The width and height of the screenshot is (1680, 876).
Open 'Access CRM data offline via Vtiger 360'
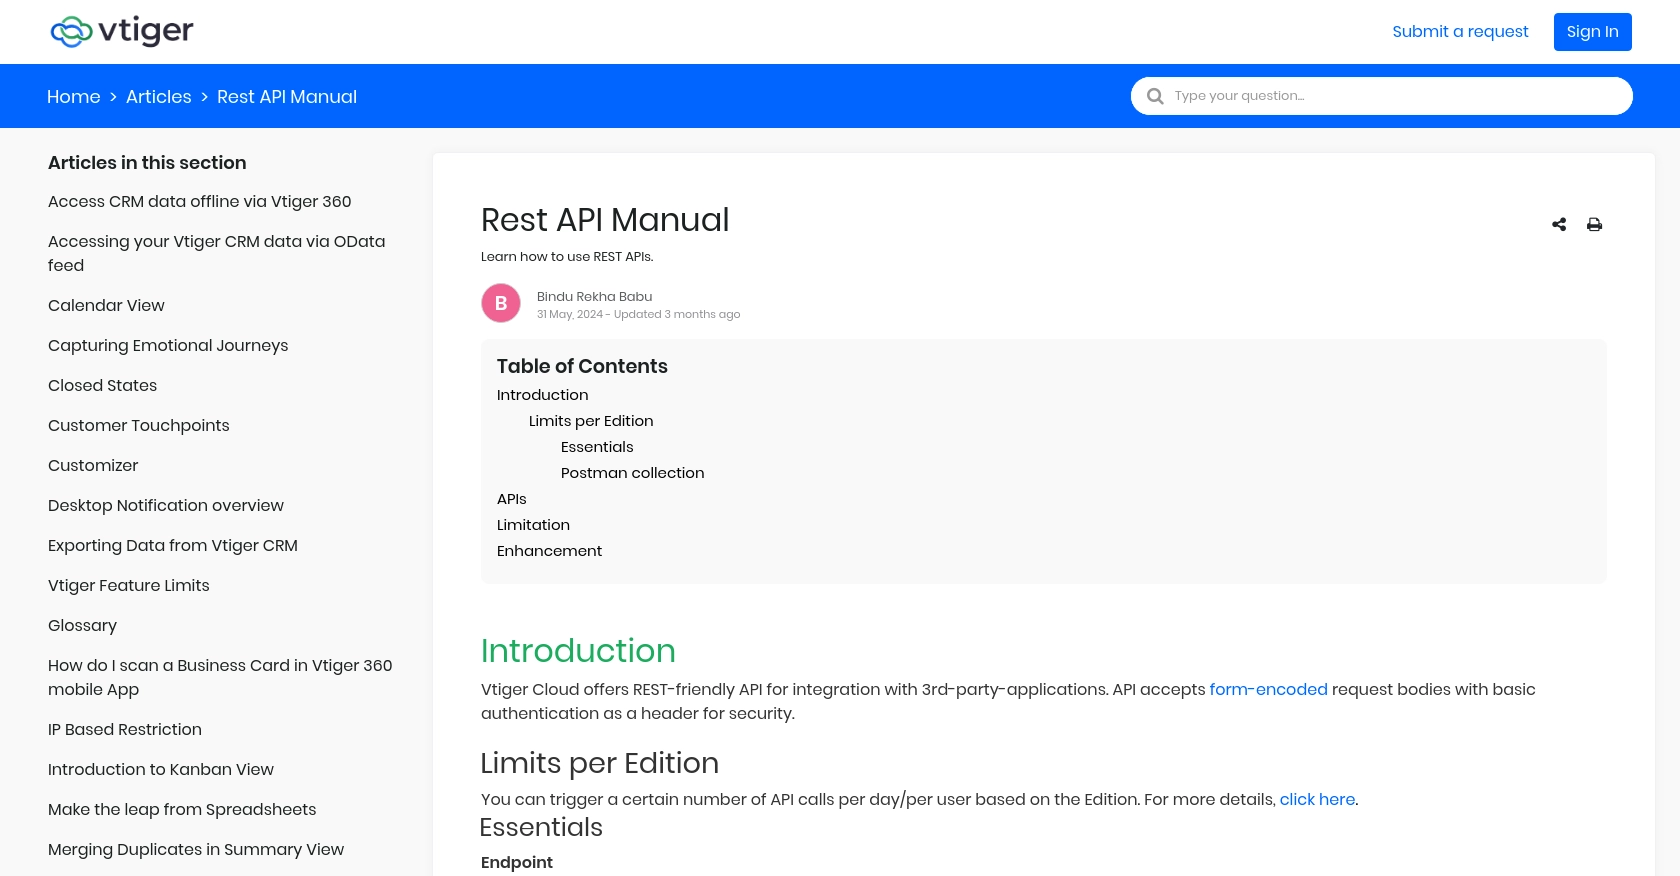[200, 201]
